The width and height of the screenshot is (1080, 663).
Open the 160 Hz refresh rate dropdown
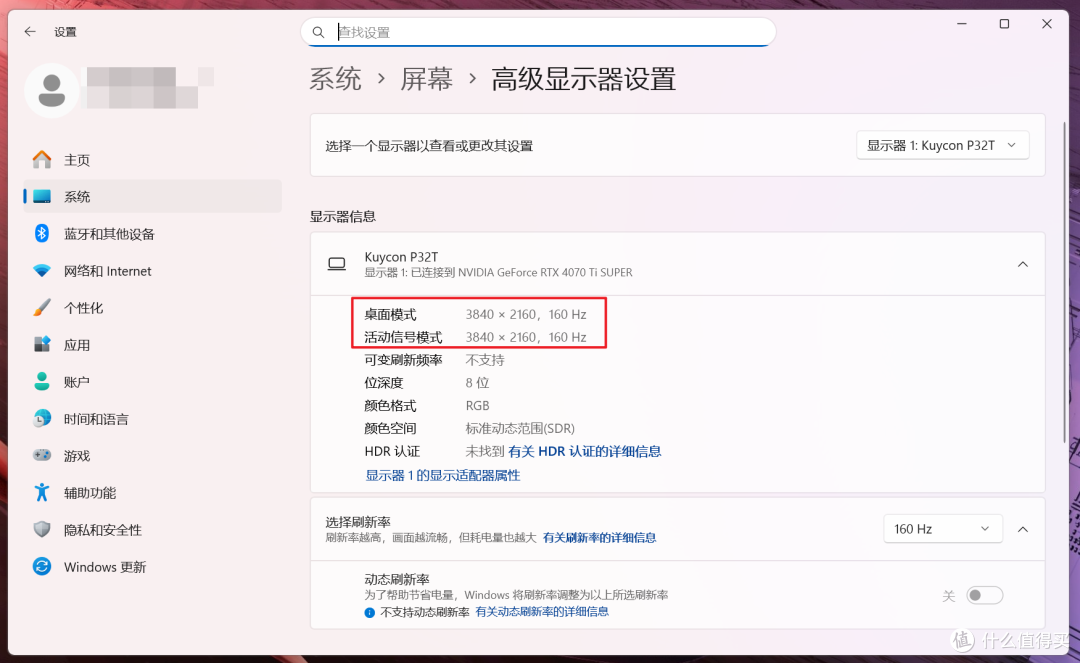coord(942,529)
